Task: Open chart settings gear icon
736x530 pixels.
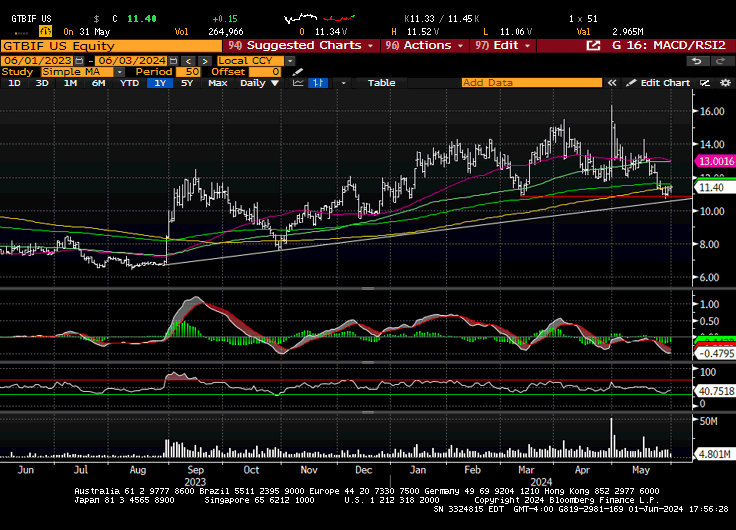Action: pyautogui.click(x=725, y=83)
